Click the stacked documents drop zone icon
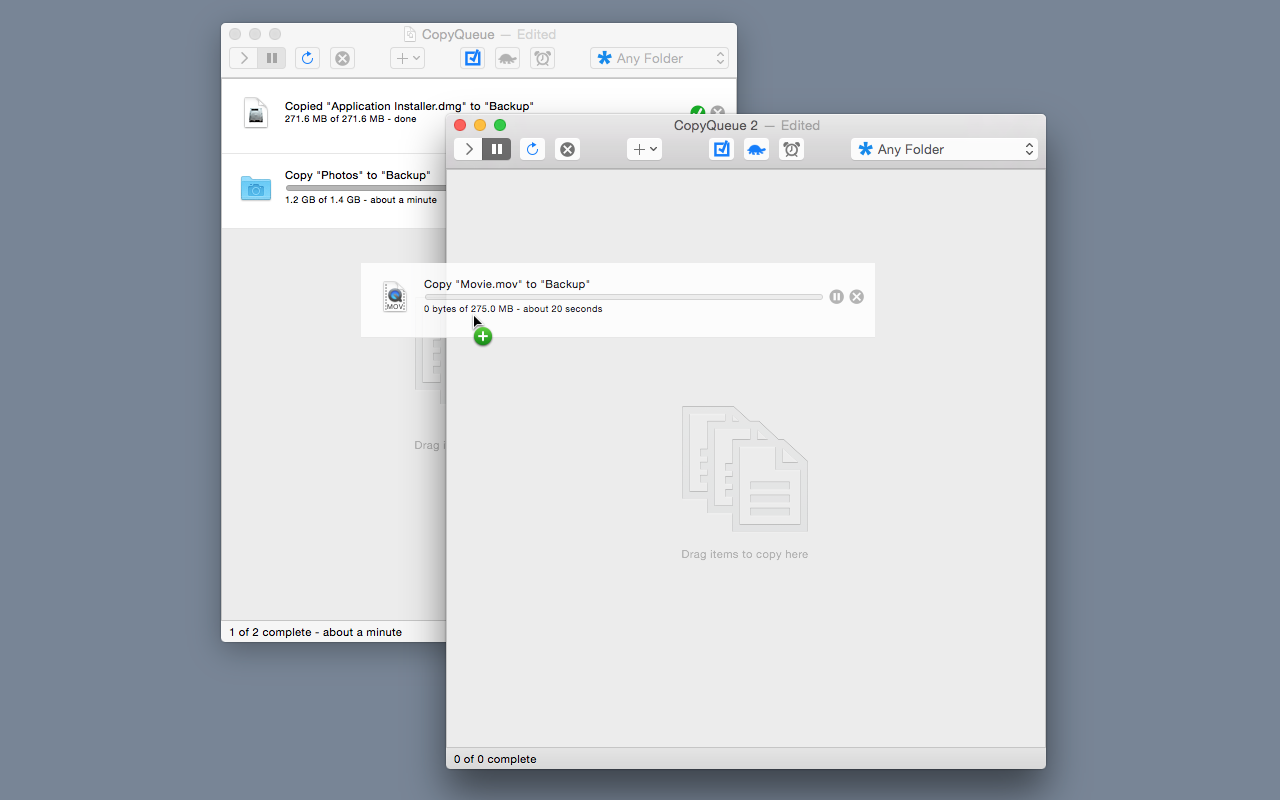1280x800 pixels. (745, 468)
